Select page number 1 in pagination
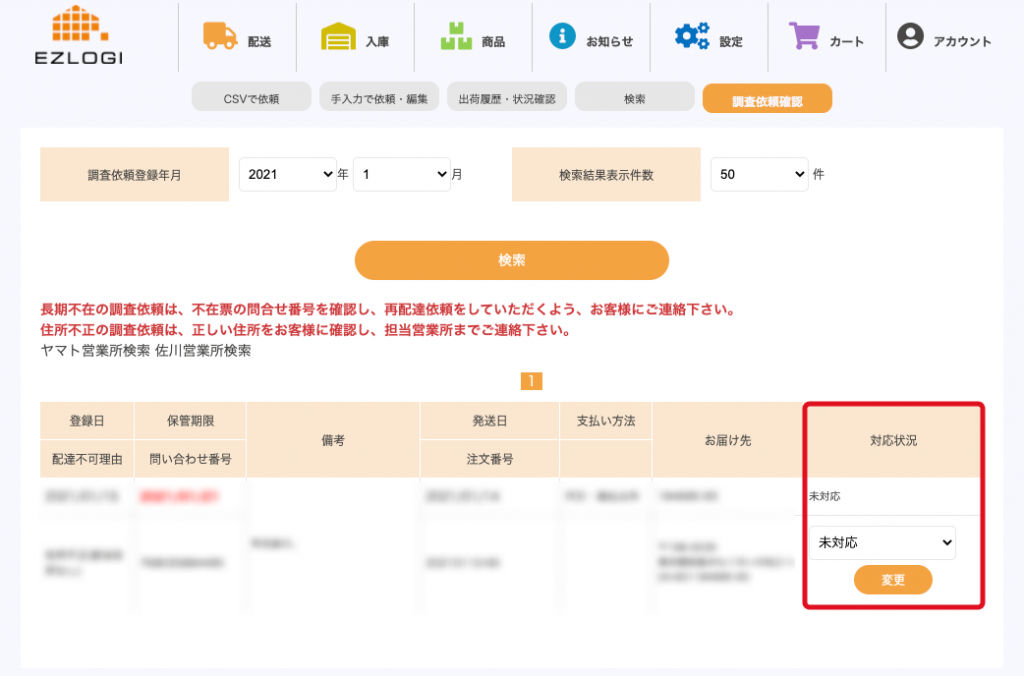This screenshot has width=1024, height=676. (531, 381)
